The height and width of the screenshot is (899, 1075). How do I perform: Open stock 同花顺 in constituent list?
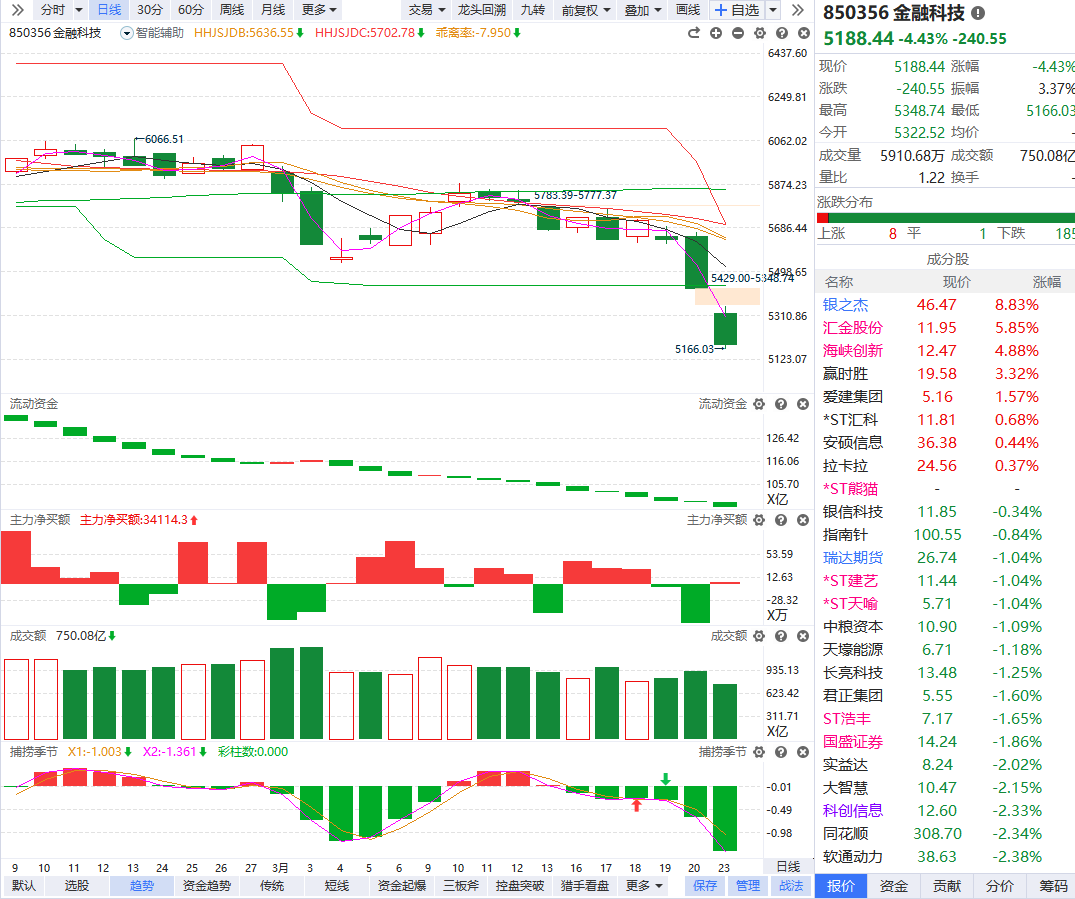pyautogui.click(x=845, y=833)
